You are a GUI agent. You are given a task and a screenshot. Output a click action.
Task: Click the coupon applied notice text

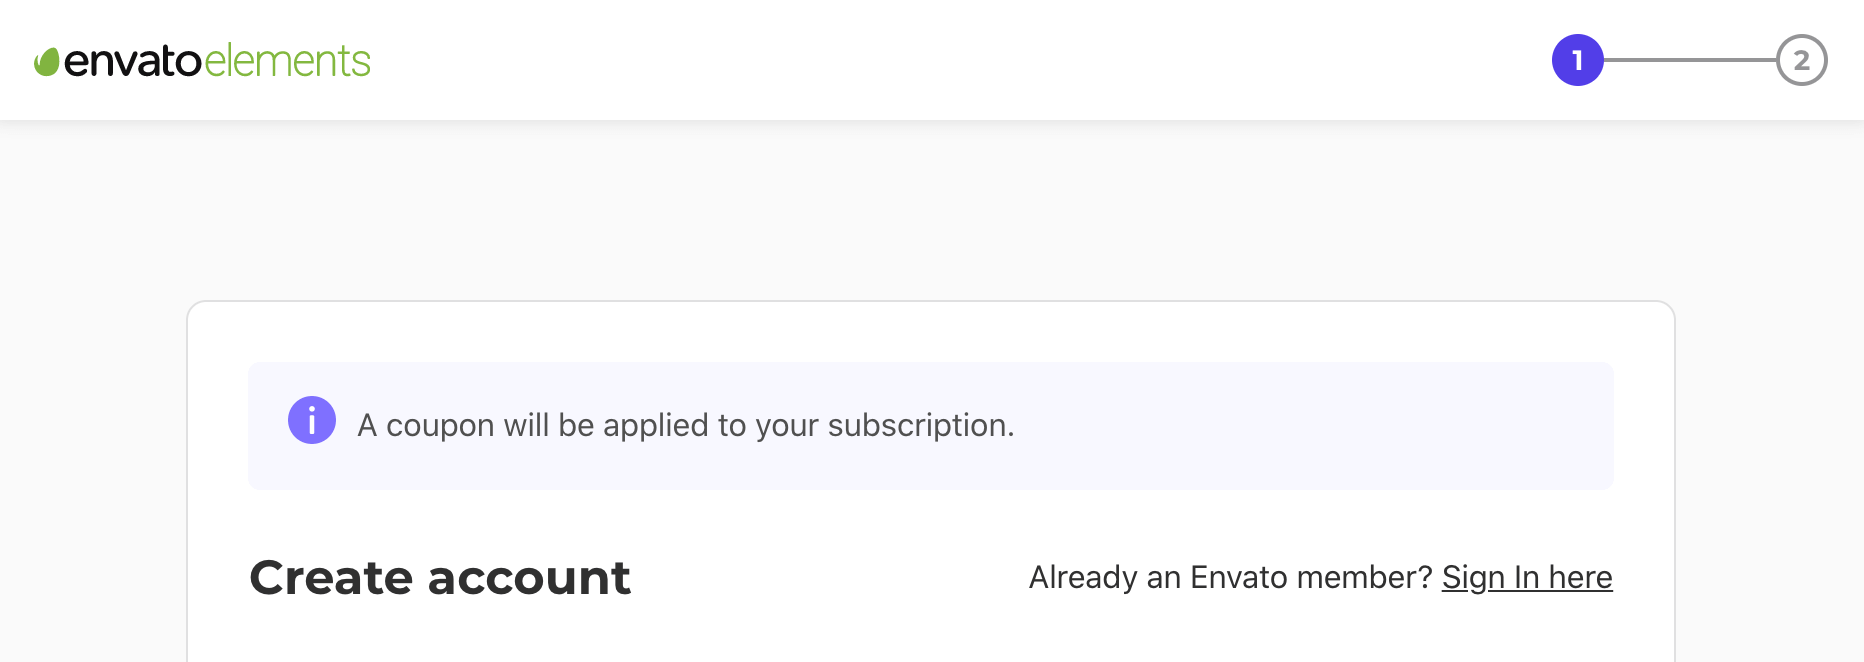(686, 426)
